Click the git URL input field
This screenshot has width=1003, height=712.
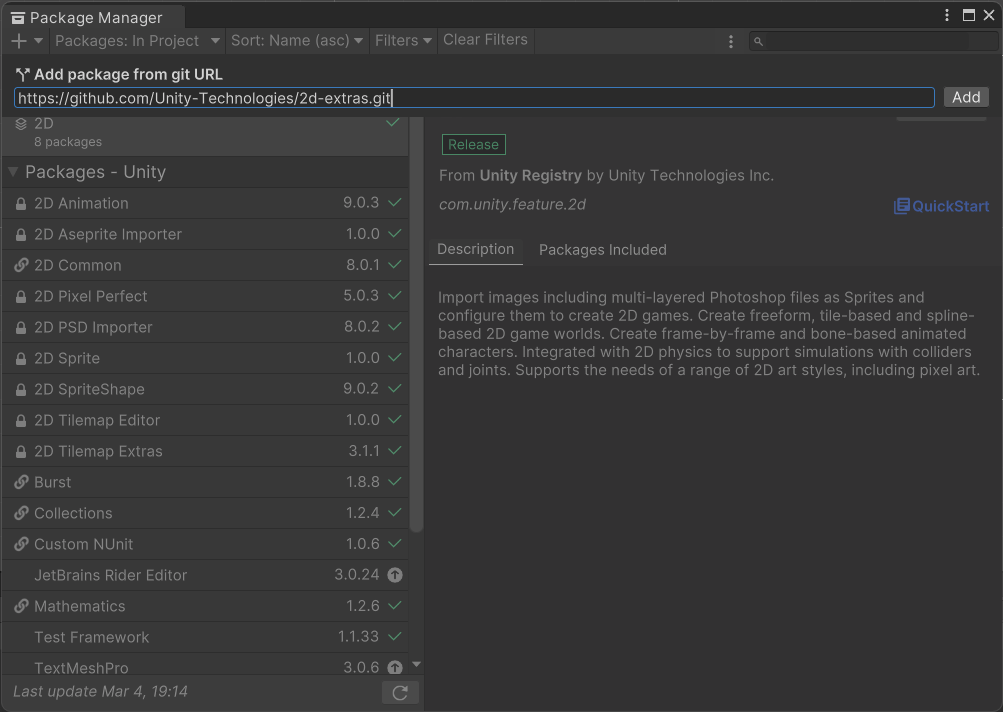click(474, 98)
